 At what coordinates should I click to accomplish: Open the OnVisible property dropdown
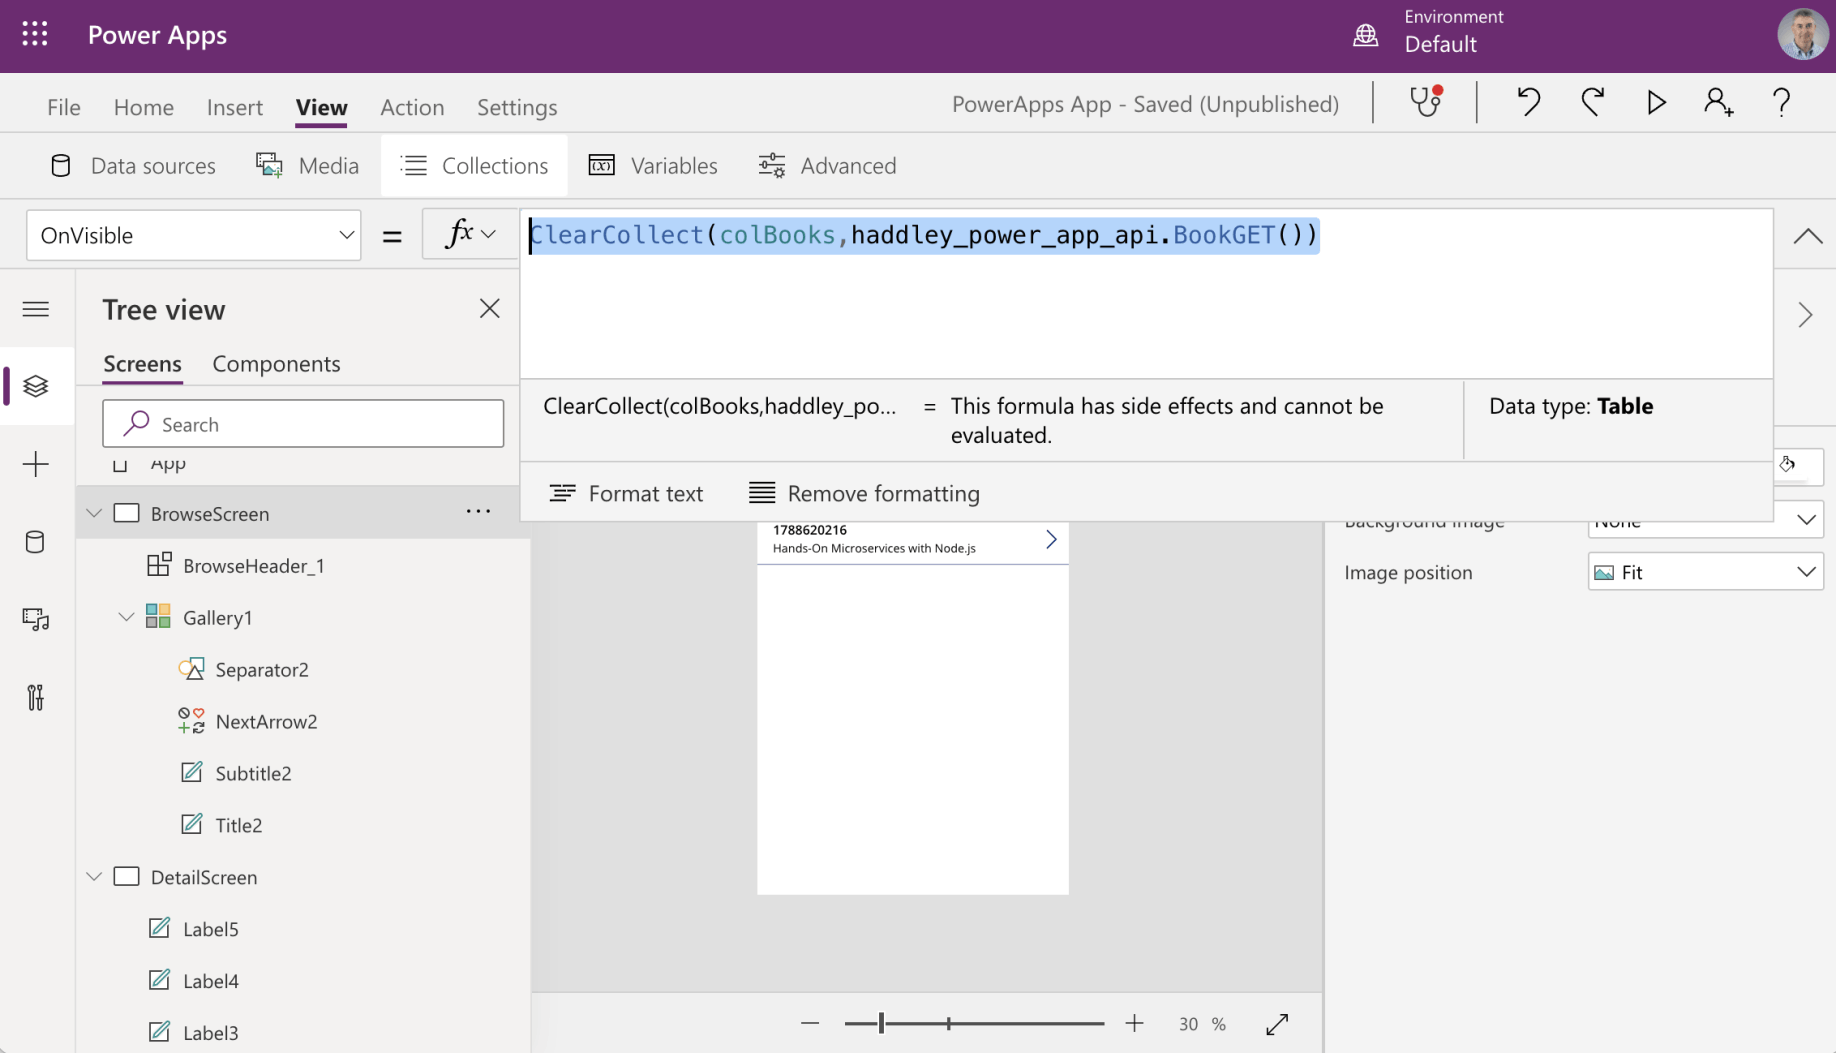(x=194, y=235)
